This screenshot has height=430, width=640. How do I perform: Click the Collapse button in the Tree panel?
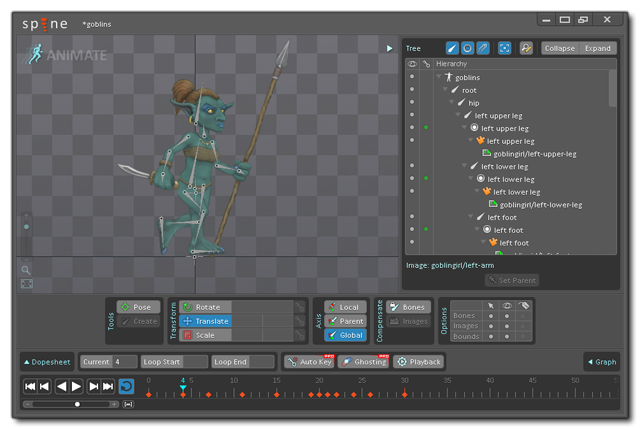click(559, 48)
